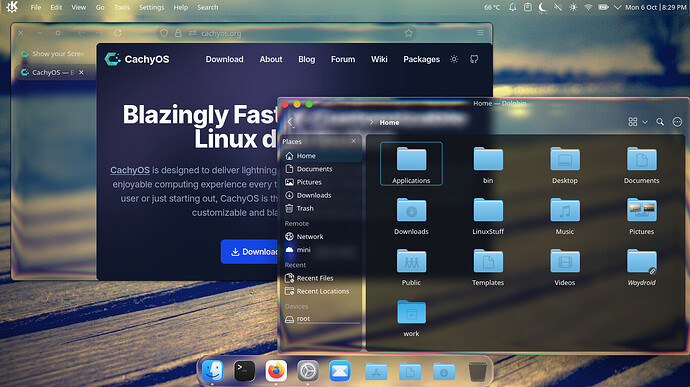
Task: Open the View menu in top bar
Action: pyautogui.click(x=79, y=7)
